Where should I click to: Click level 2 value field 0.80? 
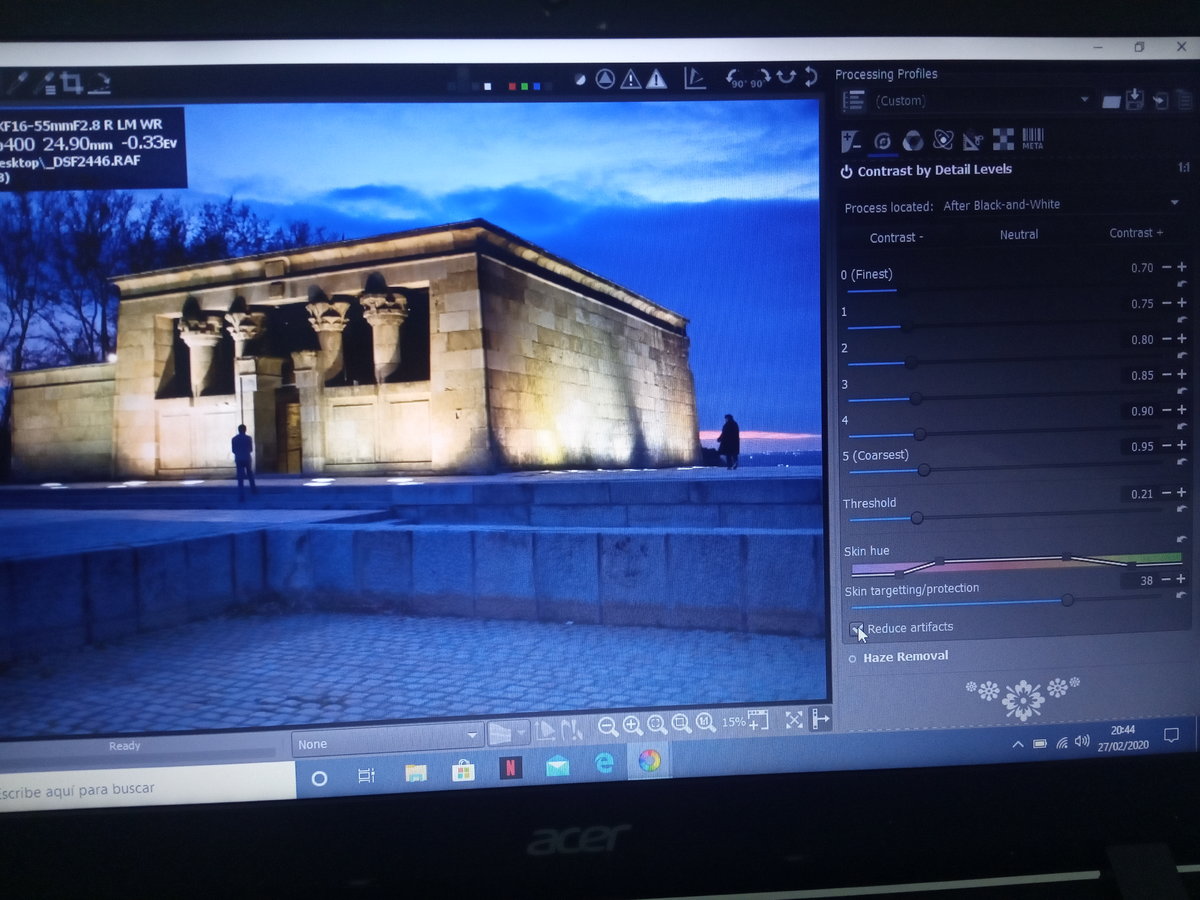click(1141, 340)
